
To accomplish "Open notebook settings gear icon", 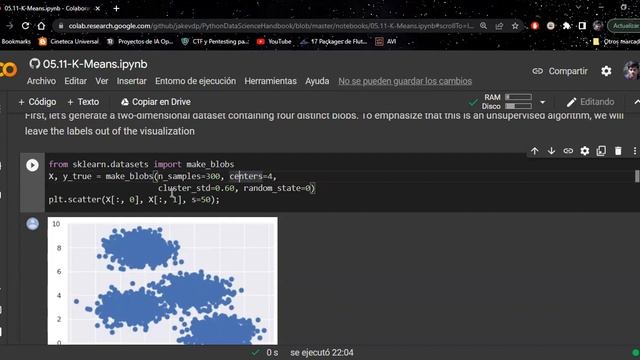I will coord(606,71).
